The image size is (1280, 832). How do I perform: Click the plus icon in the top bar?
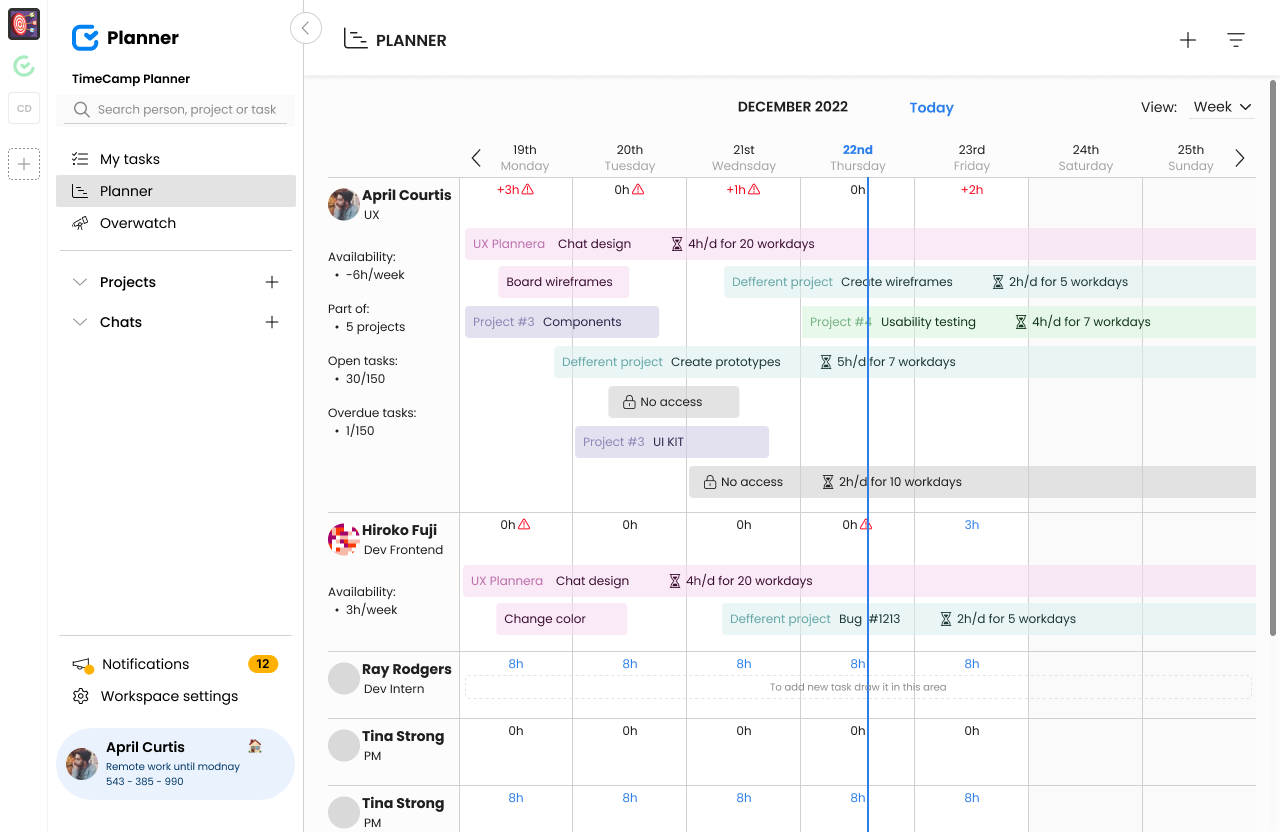(x=1187, y=39)
